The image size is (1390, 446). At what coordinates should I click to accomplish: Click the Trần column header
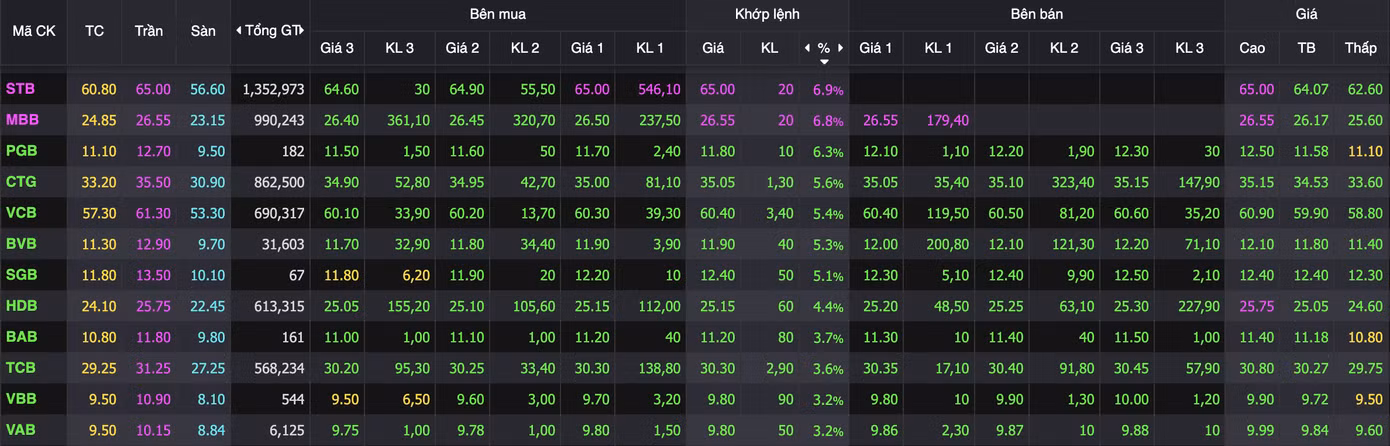coord(149,31)
